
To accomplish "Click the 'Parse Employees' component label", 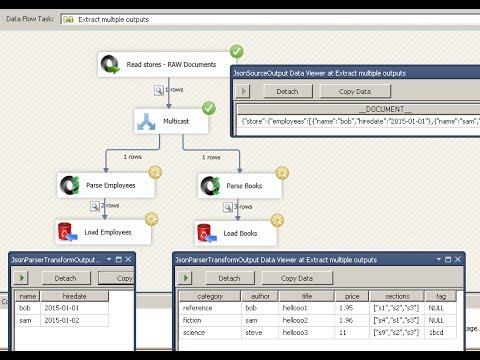I will (111, 185).
